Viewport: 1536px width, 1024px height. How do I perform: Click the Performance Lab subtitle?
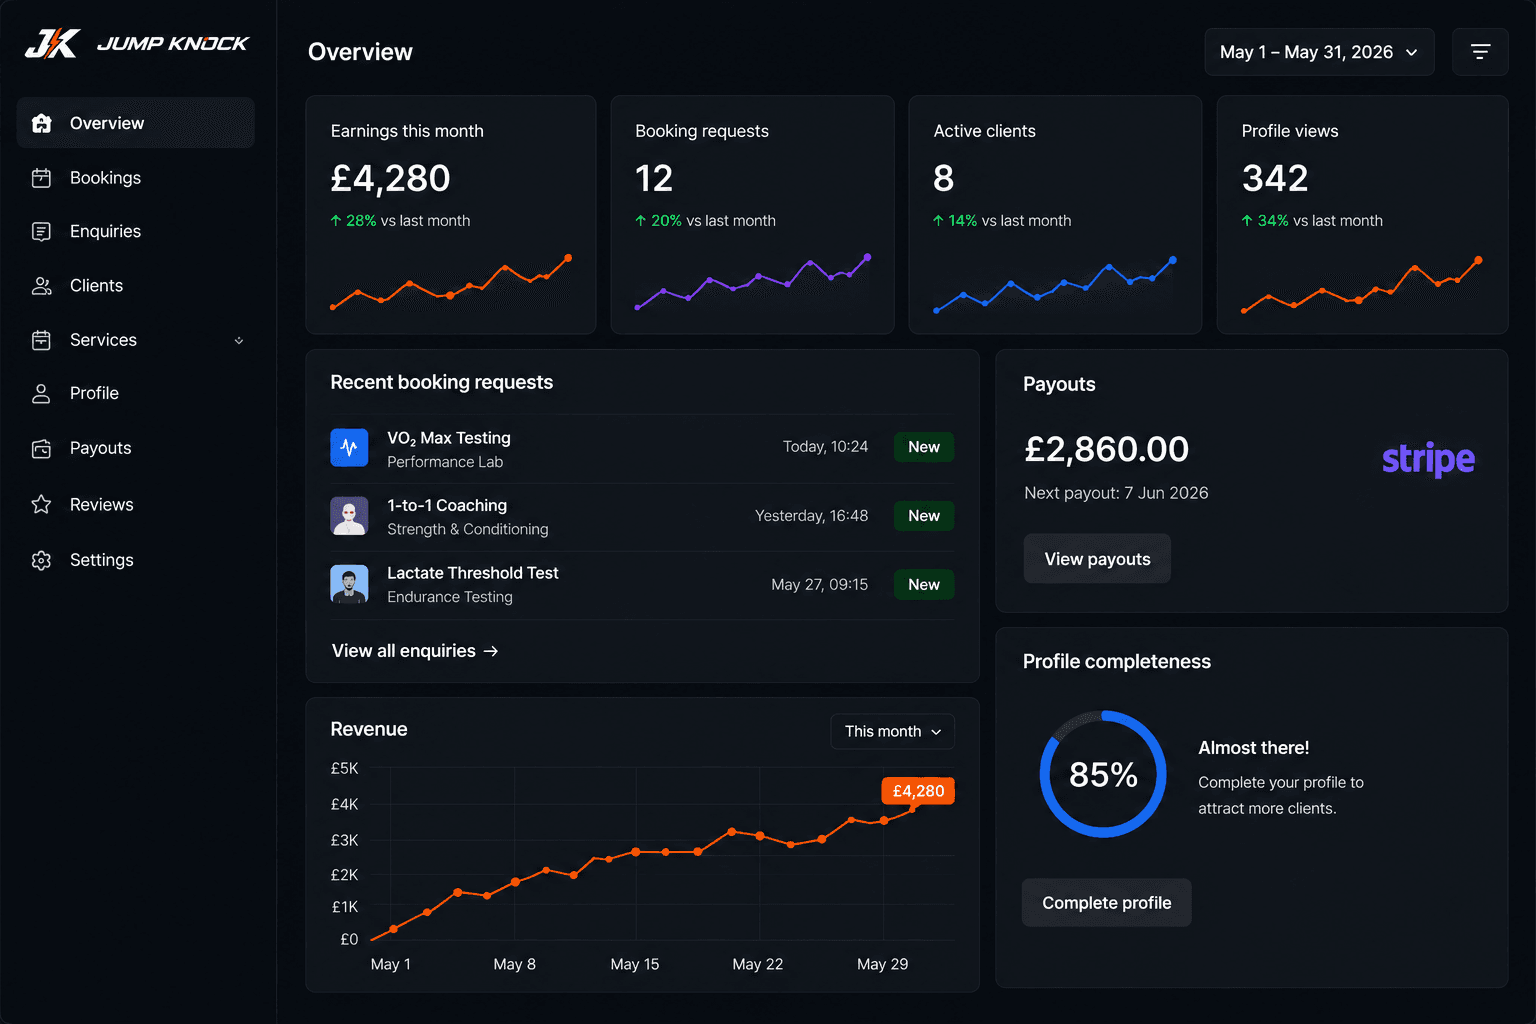coord(445,462)
